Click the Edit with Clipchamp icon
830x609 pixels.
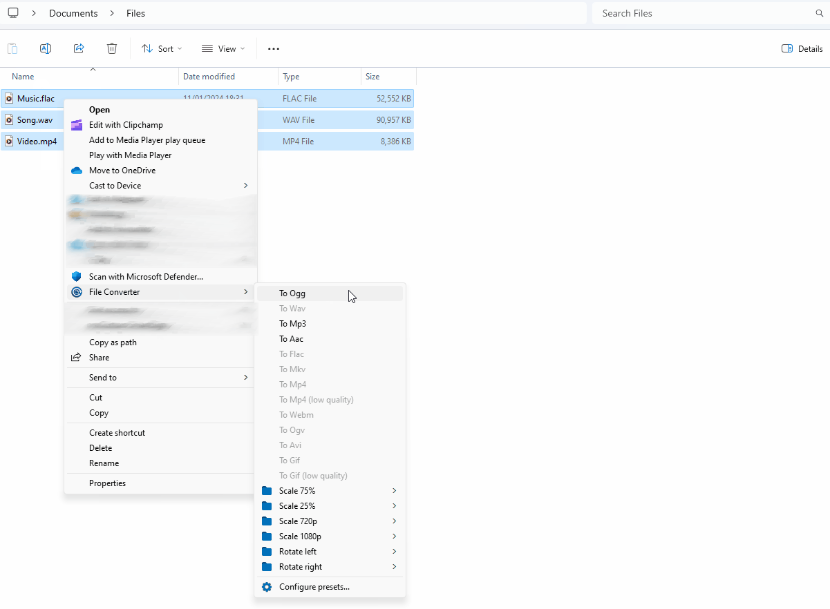point(76,125)
